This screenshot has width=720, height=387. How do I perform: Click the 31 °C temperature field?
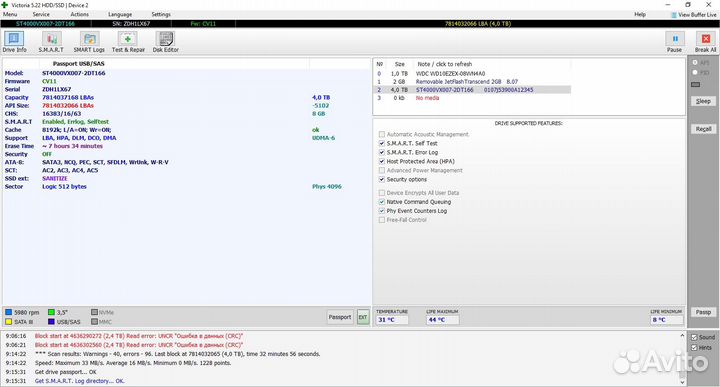tap(392, 320)
